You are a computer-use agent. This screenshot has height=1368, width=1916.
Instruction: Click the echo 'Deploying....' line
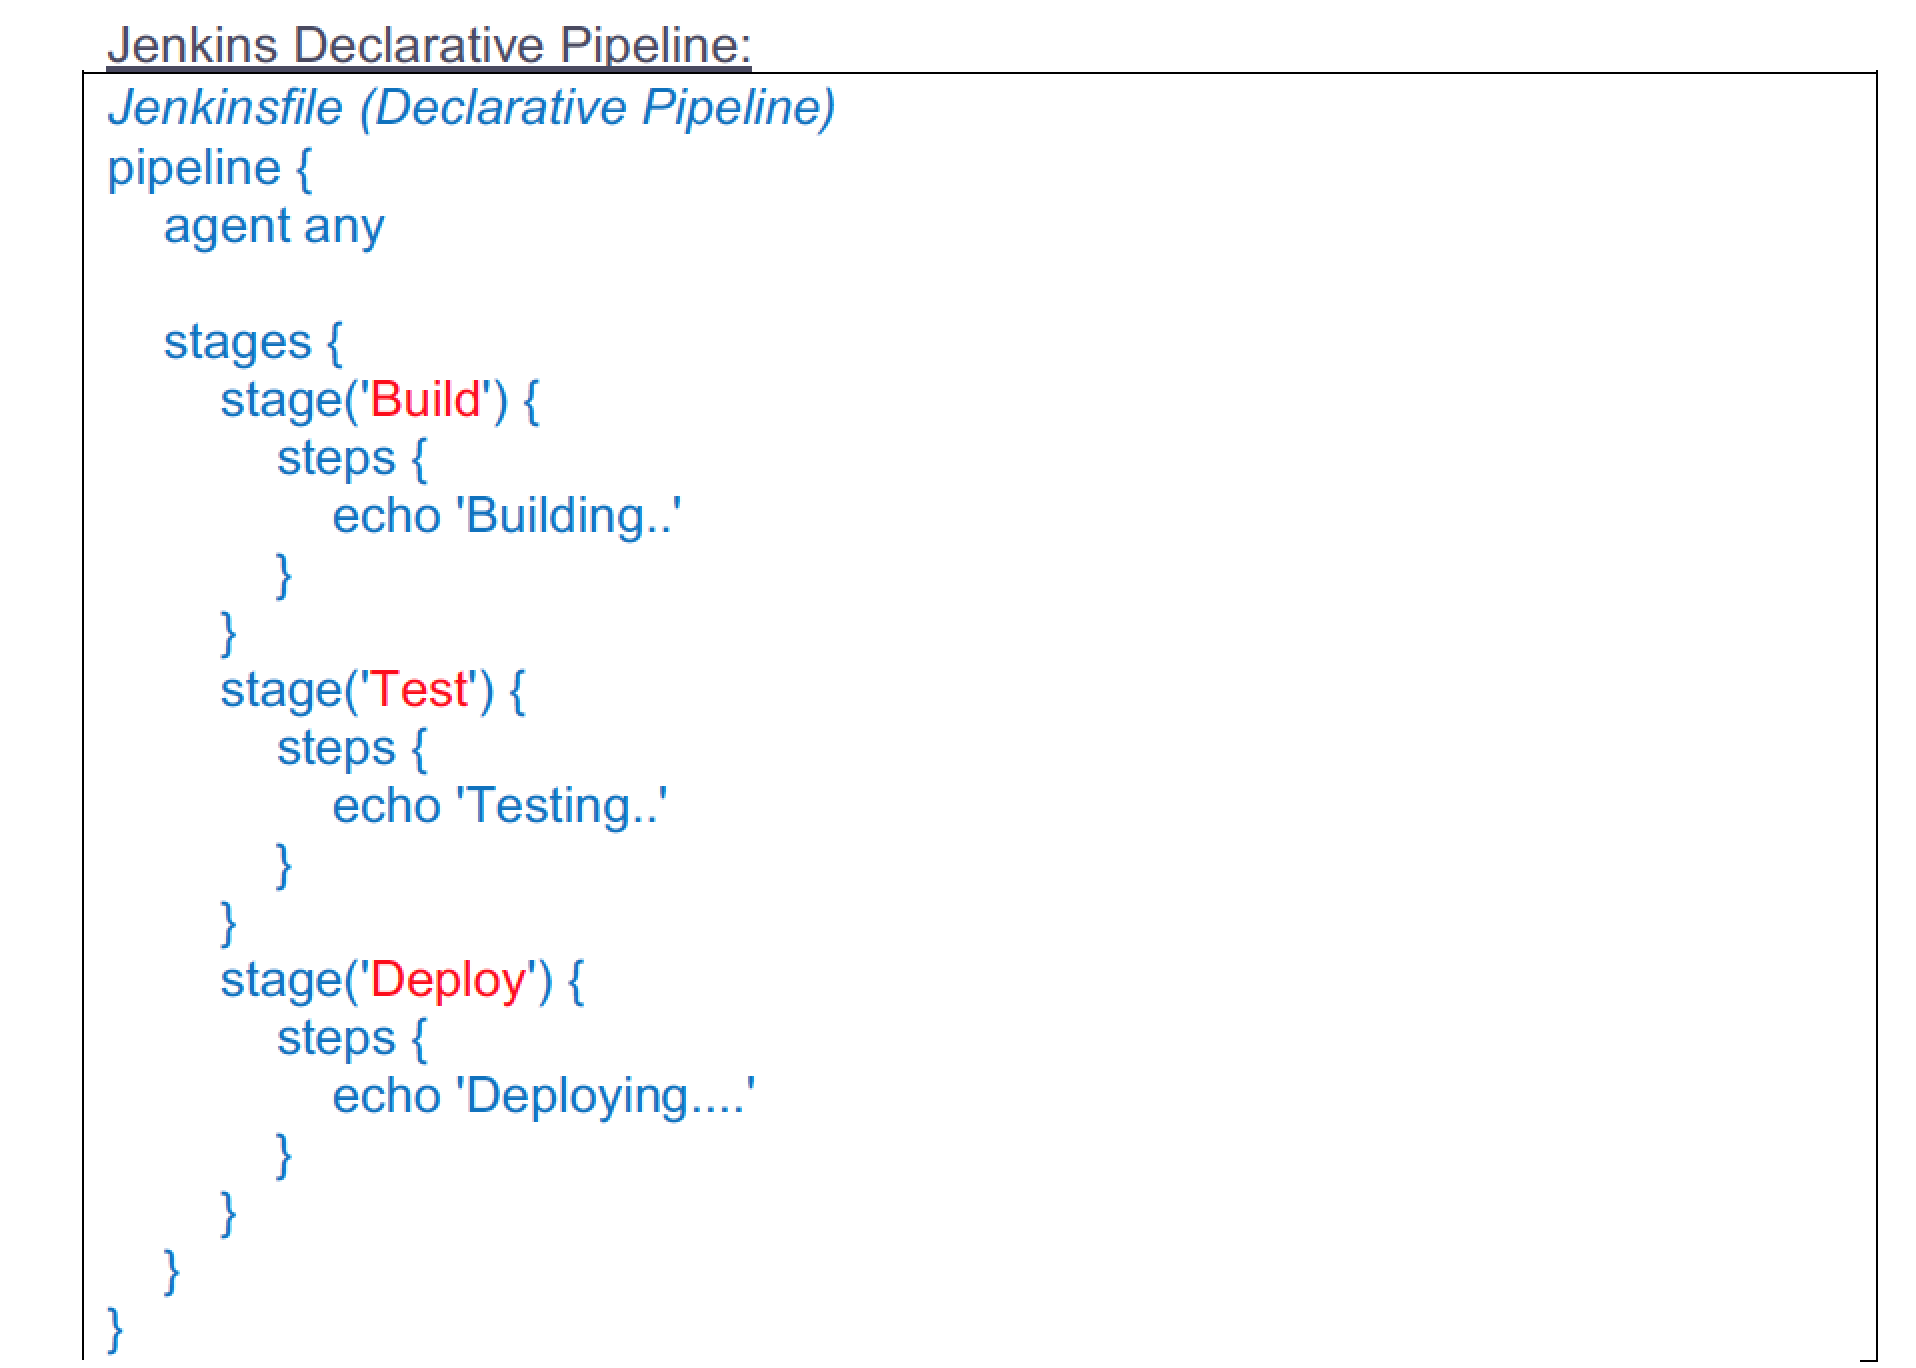544,1096
